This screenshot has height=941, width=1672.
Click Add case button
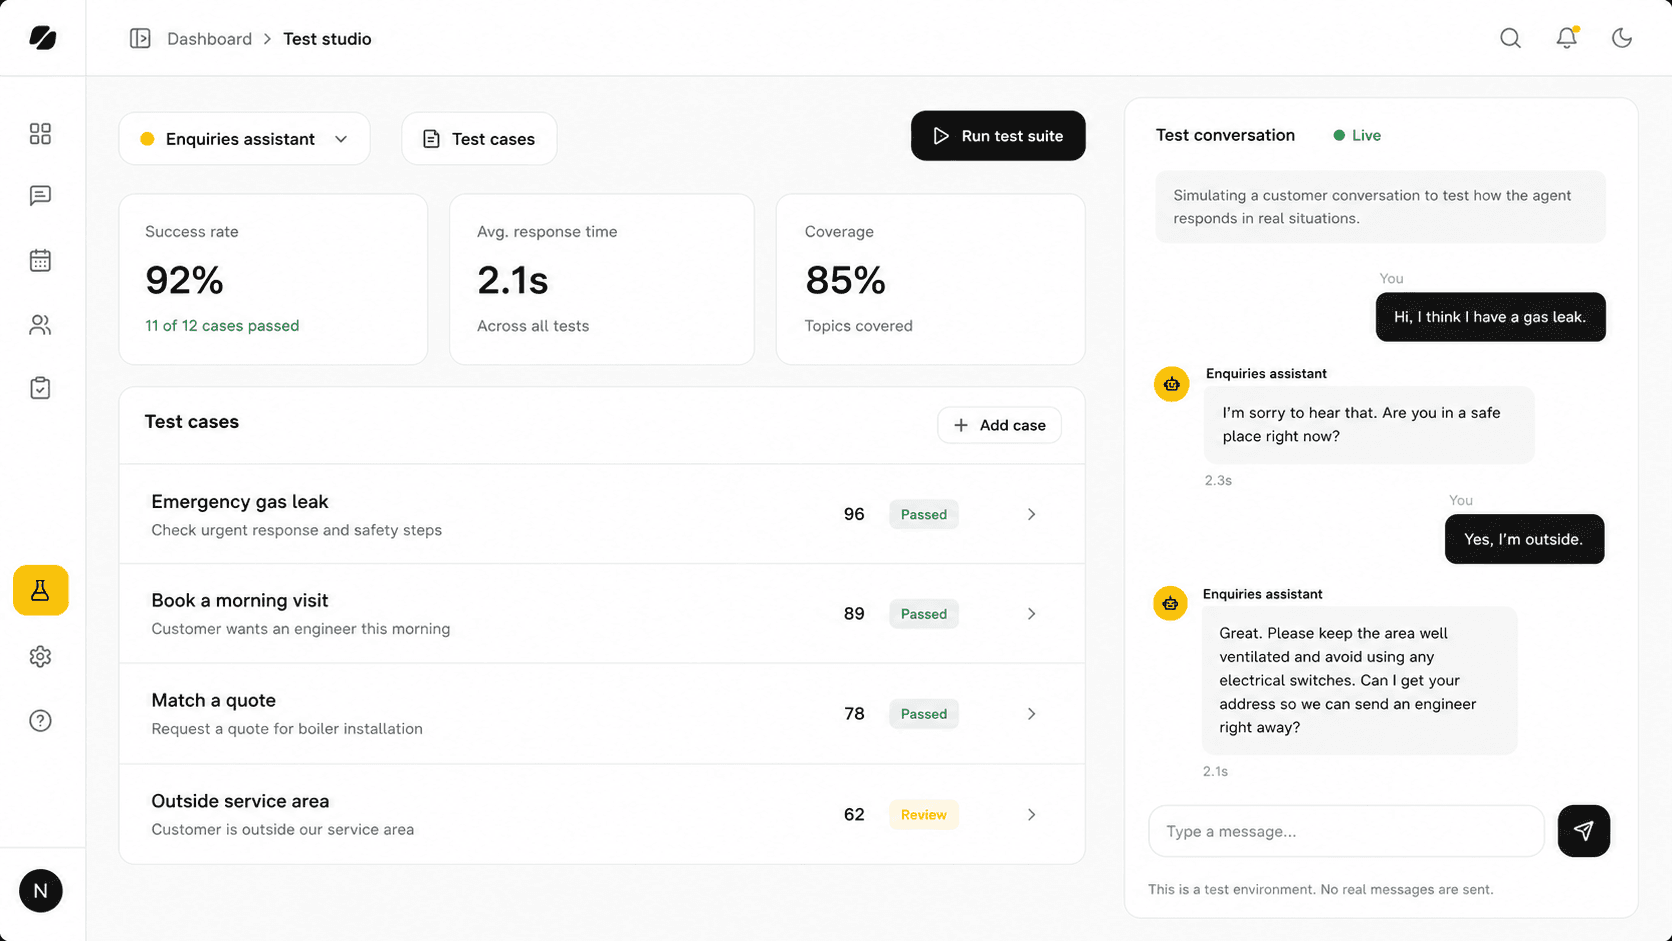click(999, 425)
